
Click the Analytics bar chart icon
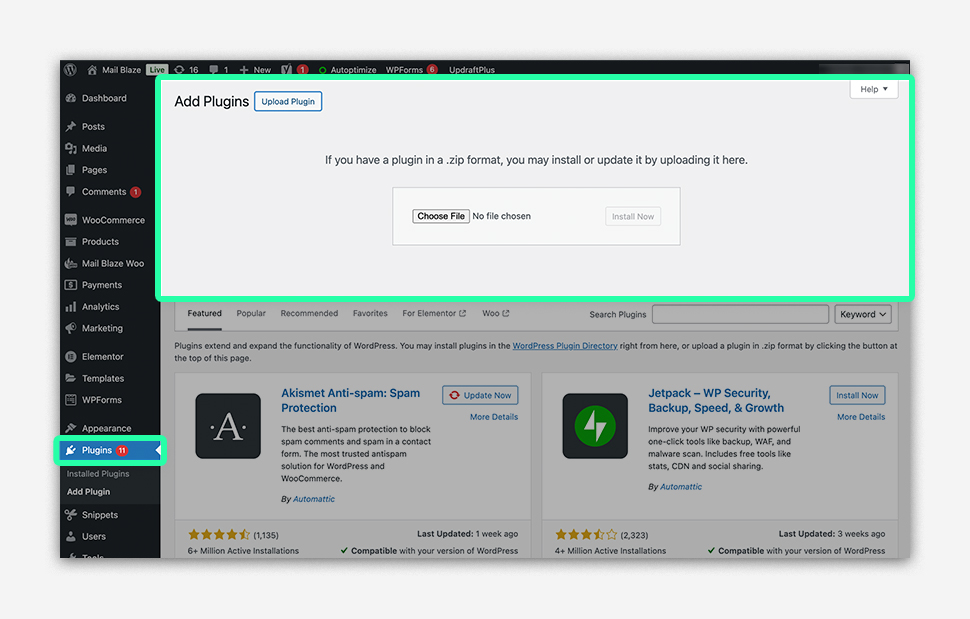(x=71, y=306)
